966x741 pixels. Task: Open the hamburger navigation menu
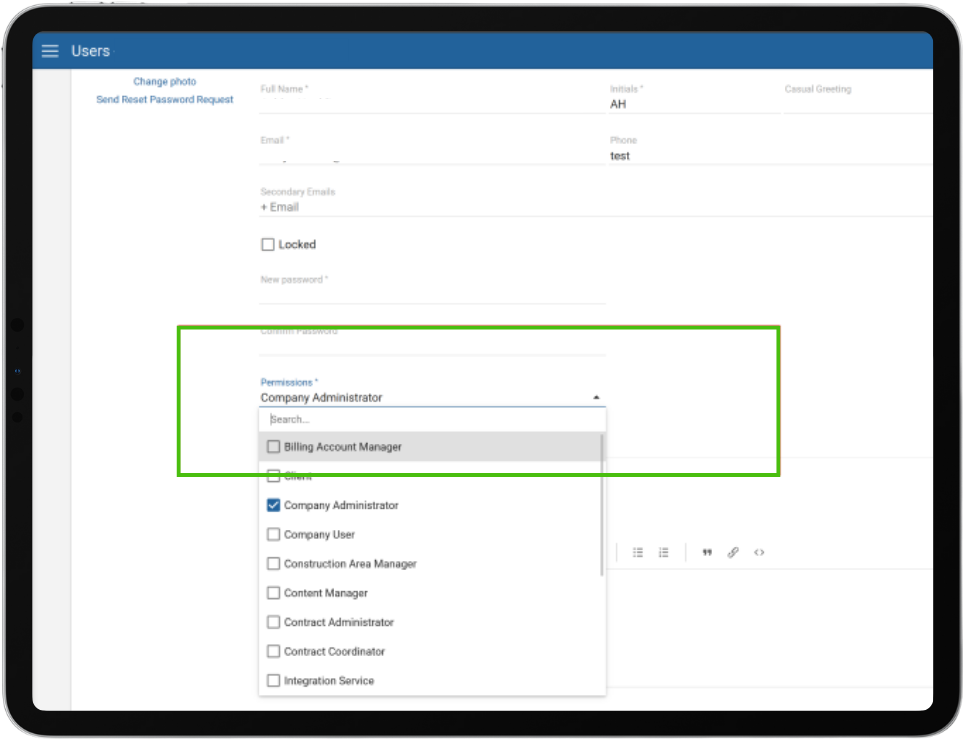tap(50, 51)
